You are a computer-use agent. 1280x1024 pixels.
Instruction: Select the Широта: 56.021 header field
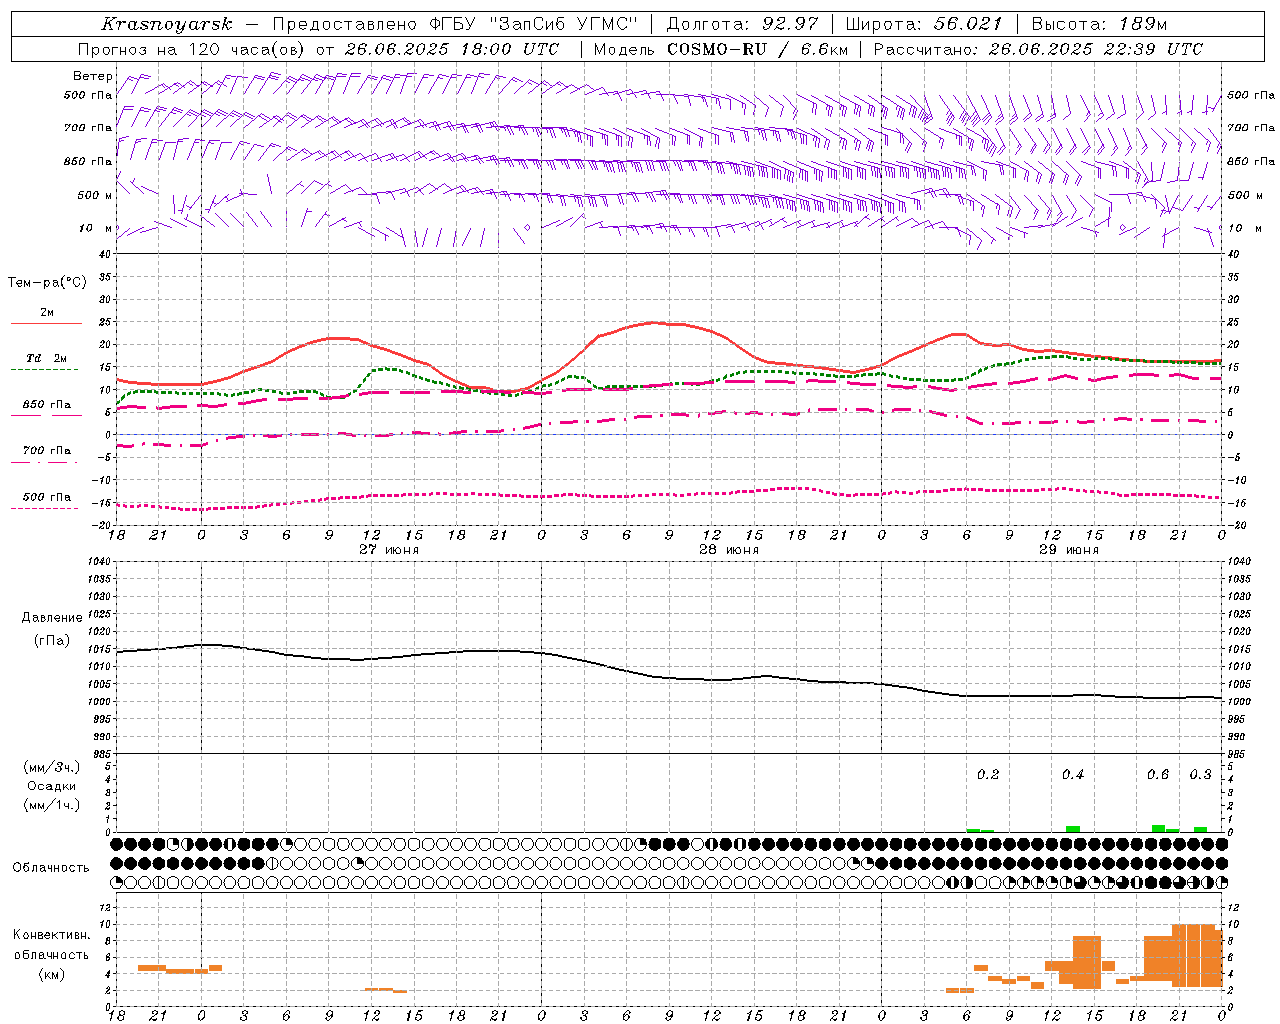pyautogui.click(x=923, y=24)
